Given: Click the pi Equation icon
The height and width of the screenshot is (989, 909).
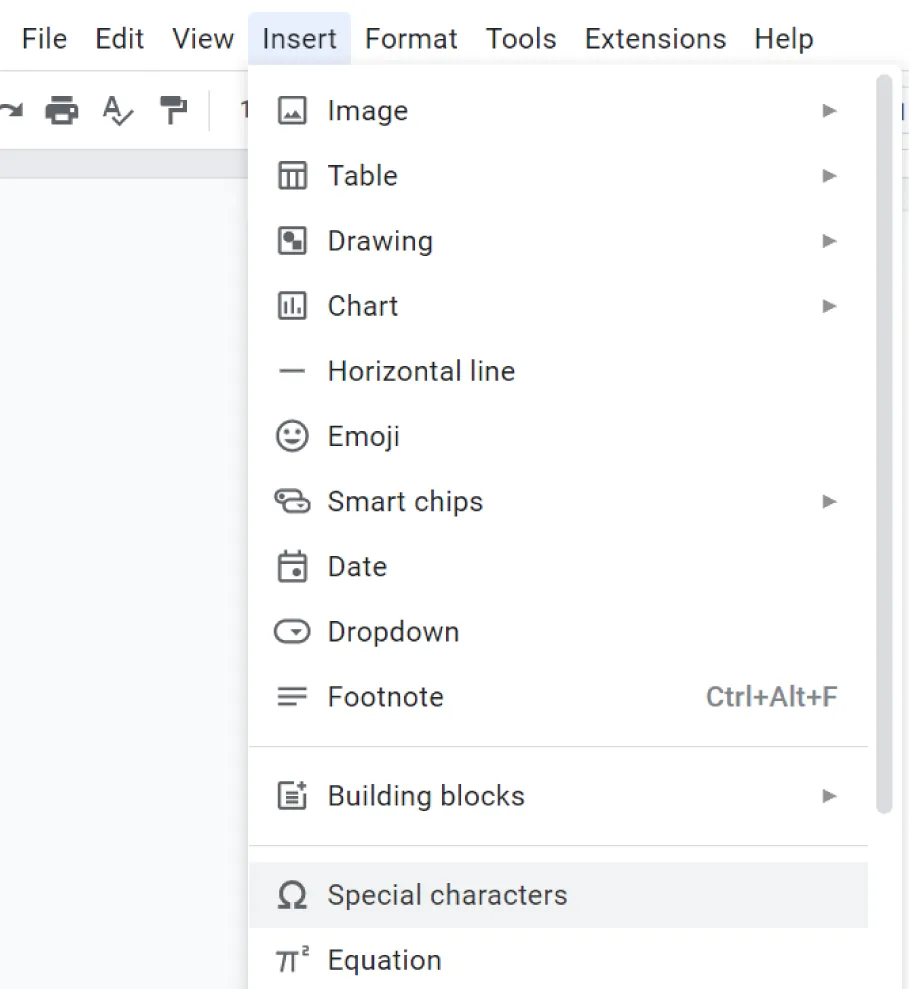Looking at the screenshot, I should (291, 958).
